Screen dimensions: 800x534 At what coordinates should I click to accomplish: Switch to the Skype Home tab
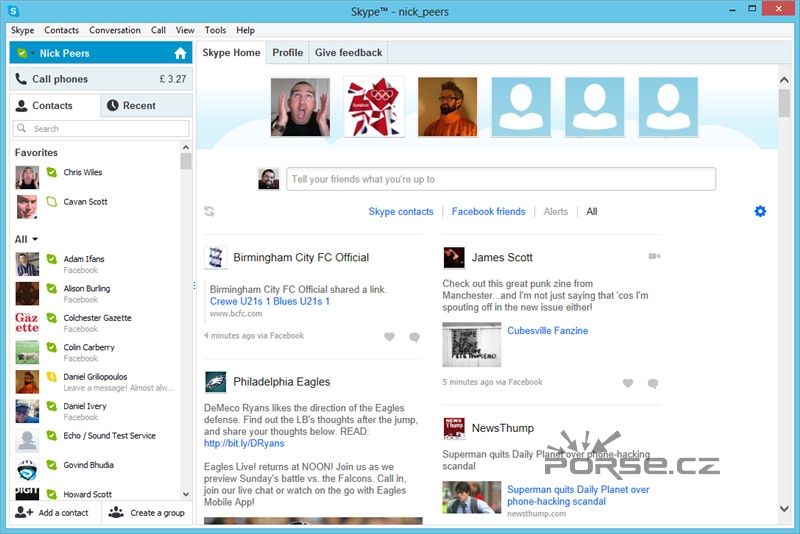point(231,53)
